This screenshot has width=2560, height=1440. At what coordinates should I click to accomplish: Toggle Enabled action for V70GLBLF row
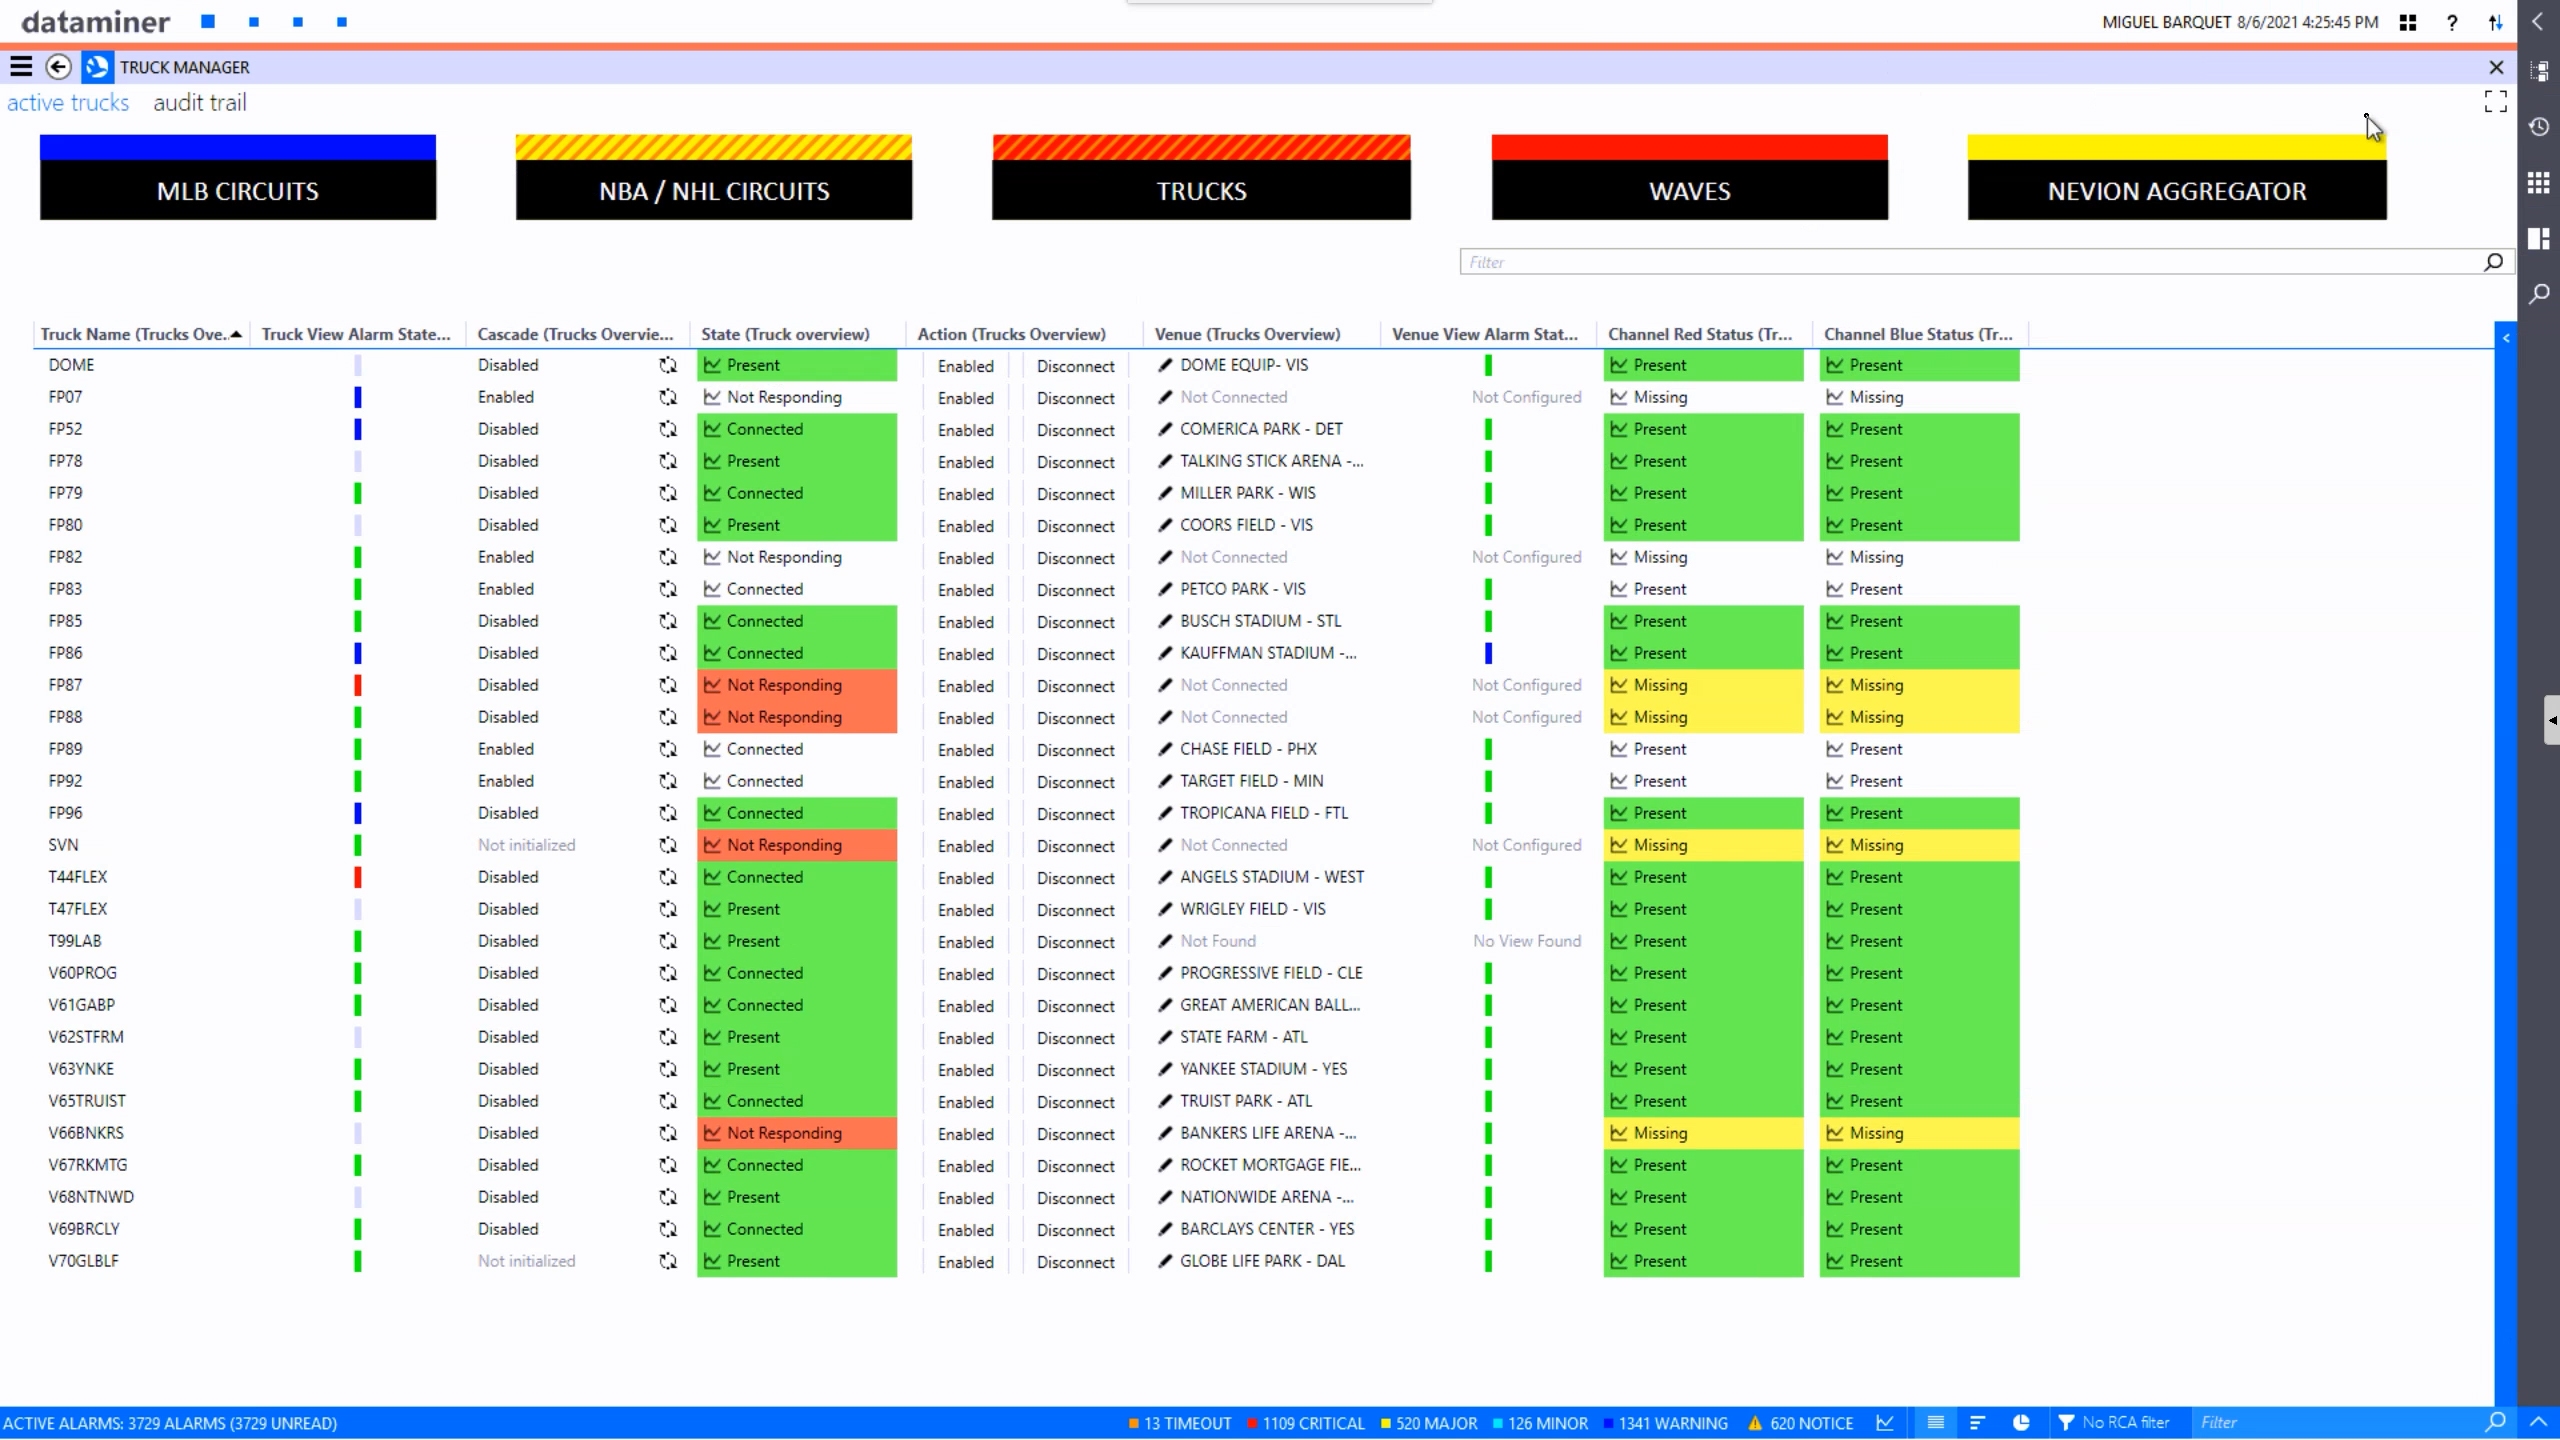(966, 1262)
